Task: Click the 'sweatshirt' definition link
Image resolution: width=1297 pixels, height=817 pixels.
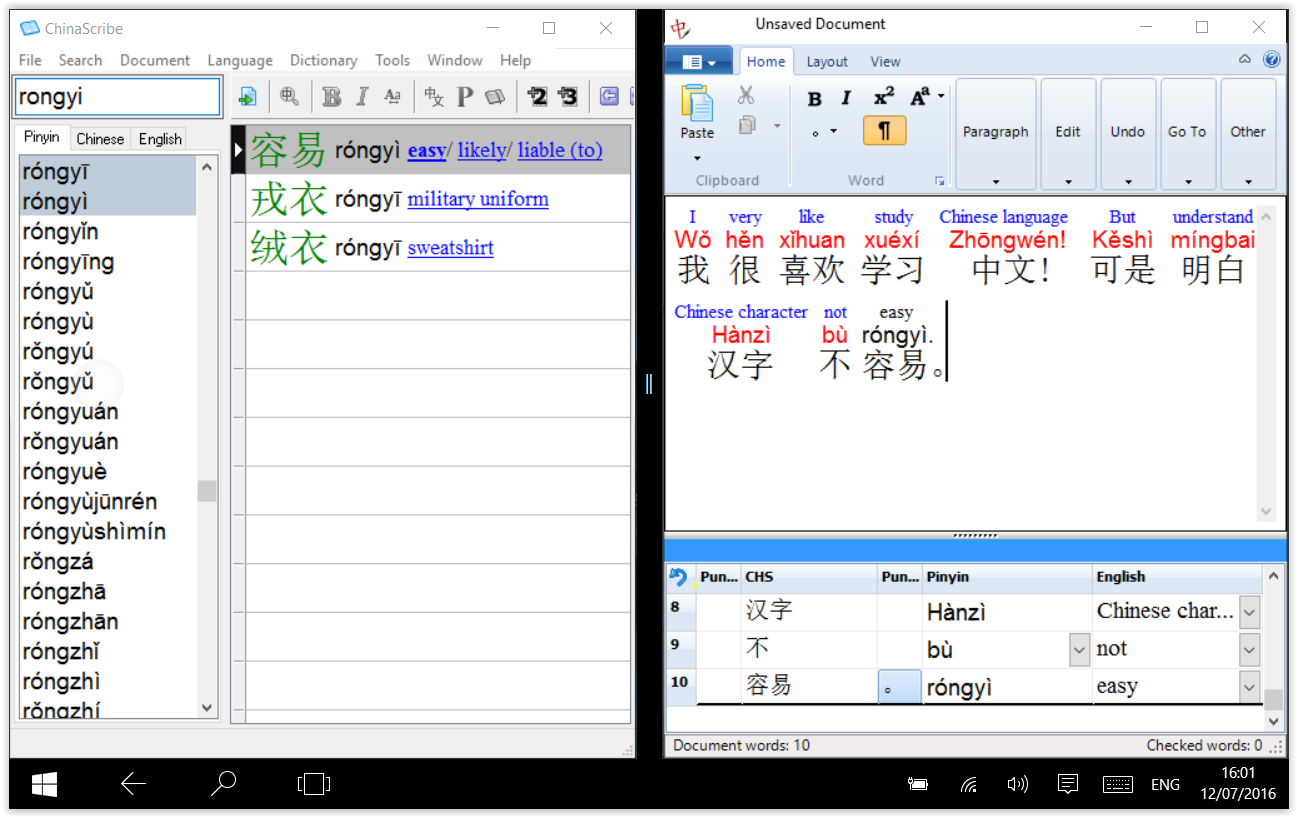Action: coord(450,248)
